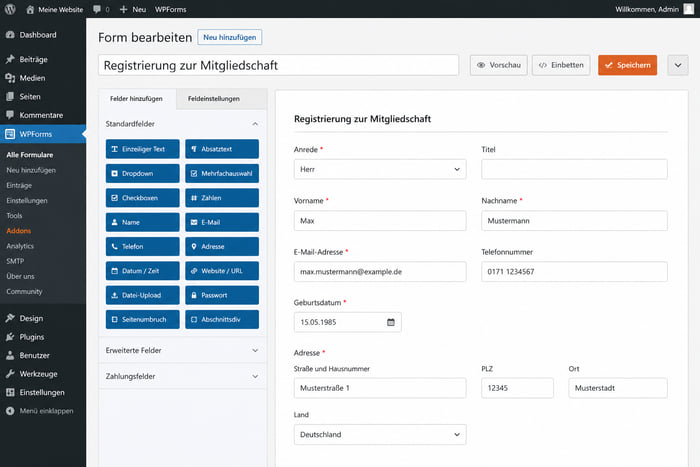Open the comments bubble icon in admin bar
Image resolution: width=700 pixels, height=467 pixels.
pos(97,9)
